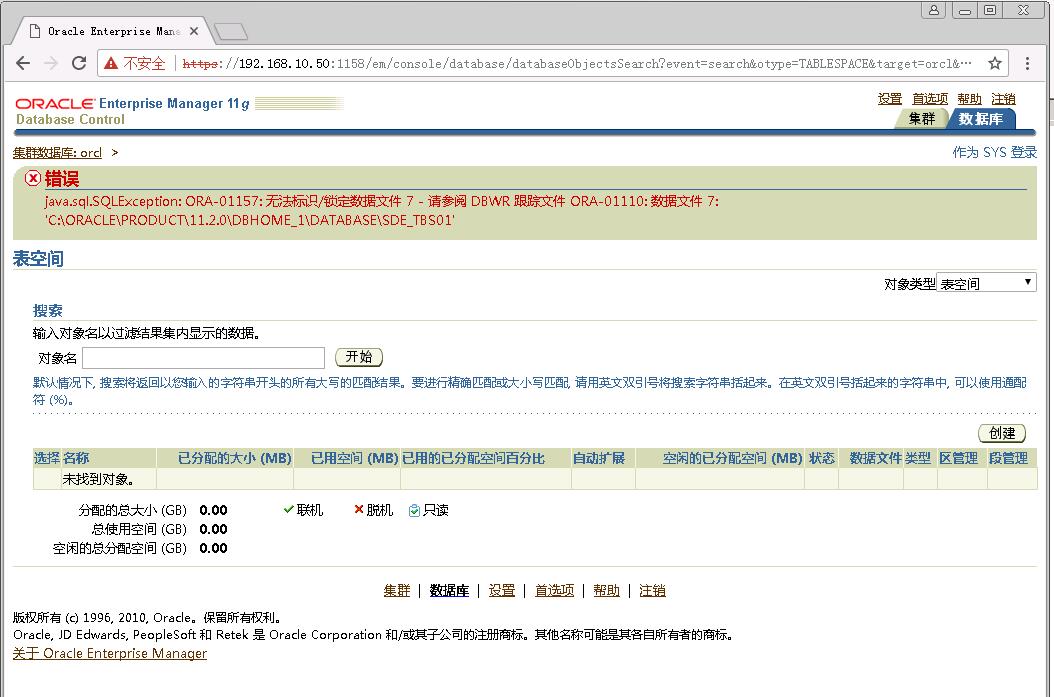Open the footer 设置 link
1054x697 pixels.
(x=501, y=590)
